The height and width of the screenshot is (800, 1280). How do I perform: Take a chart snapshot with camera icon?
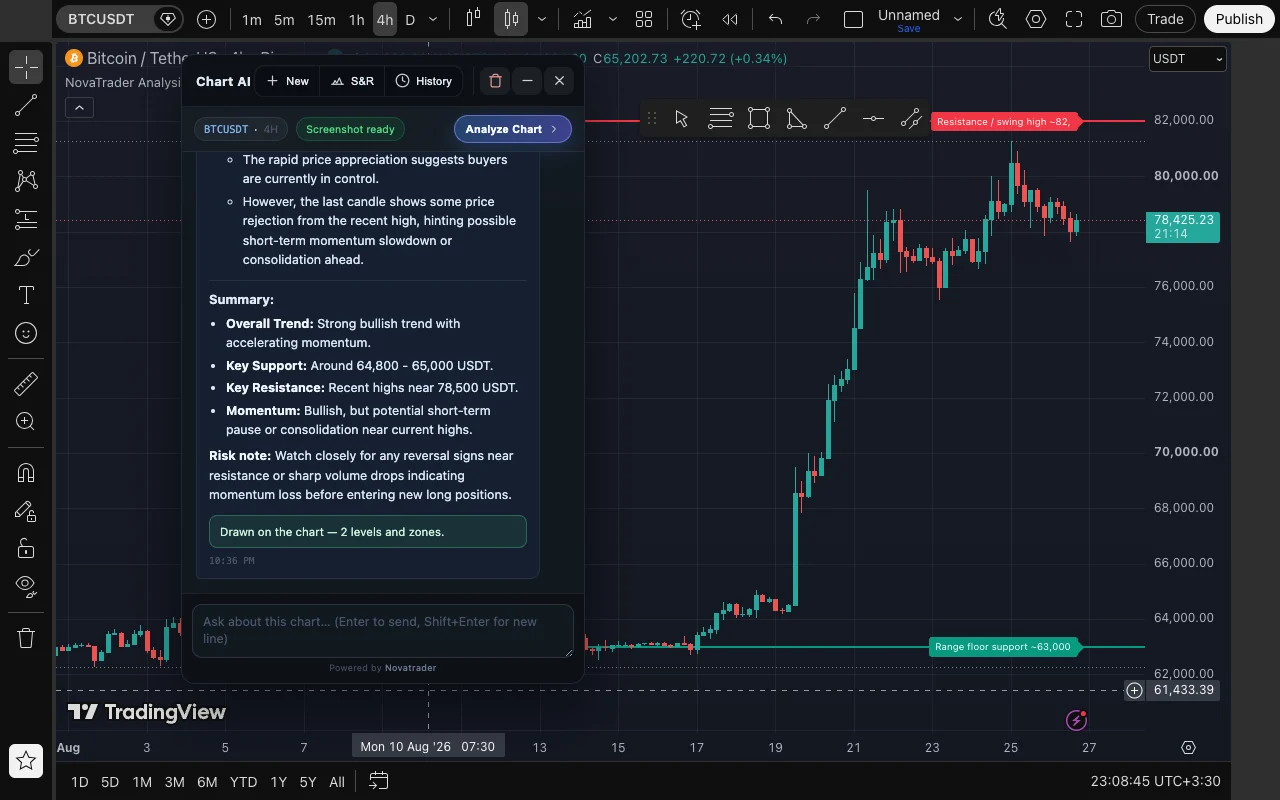(1111, 19)
